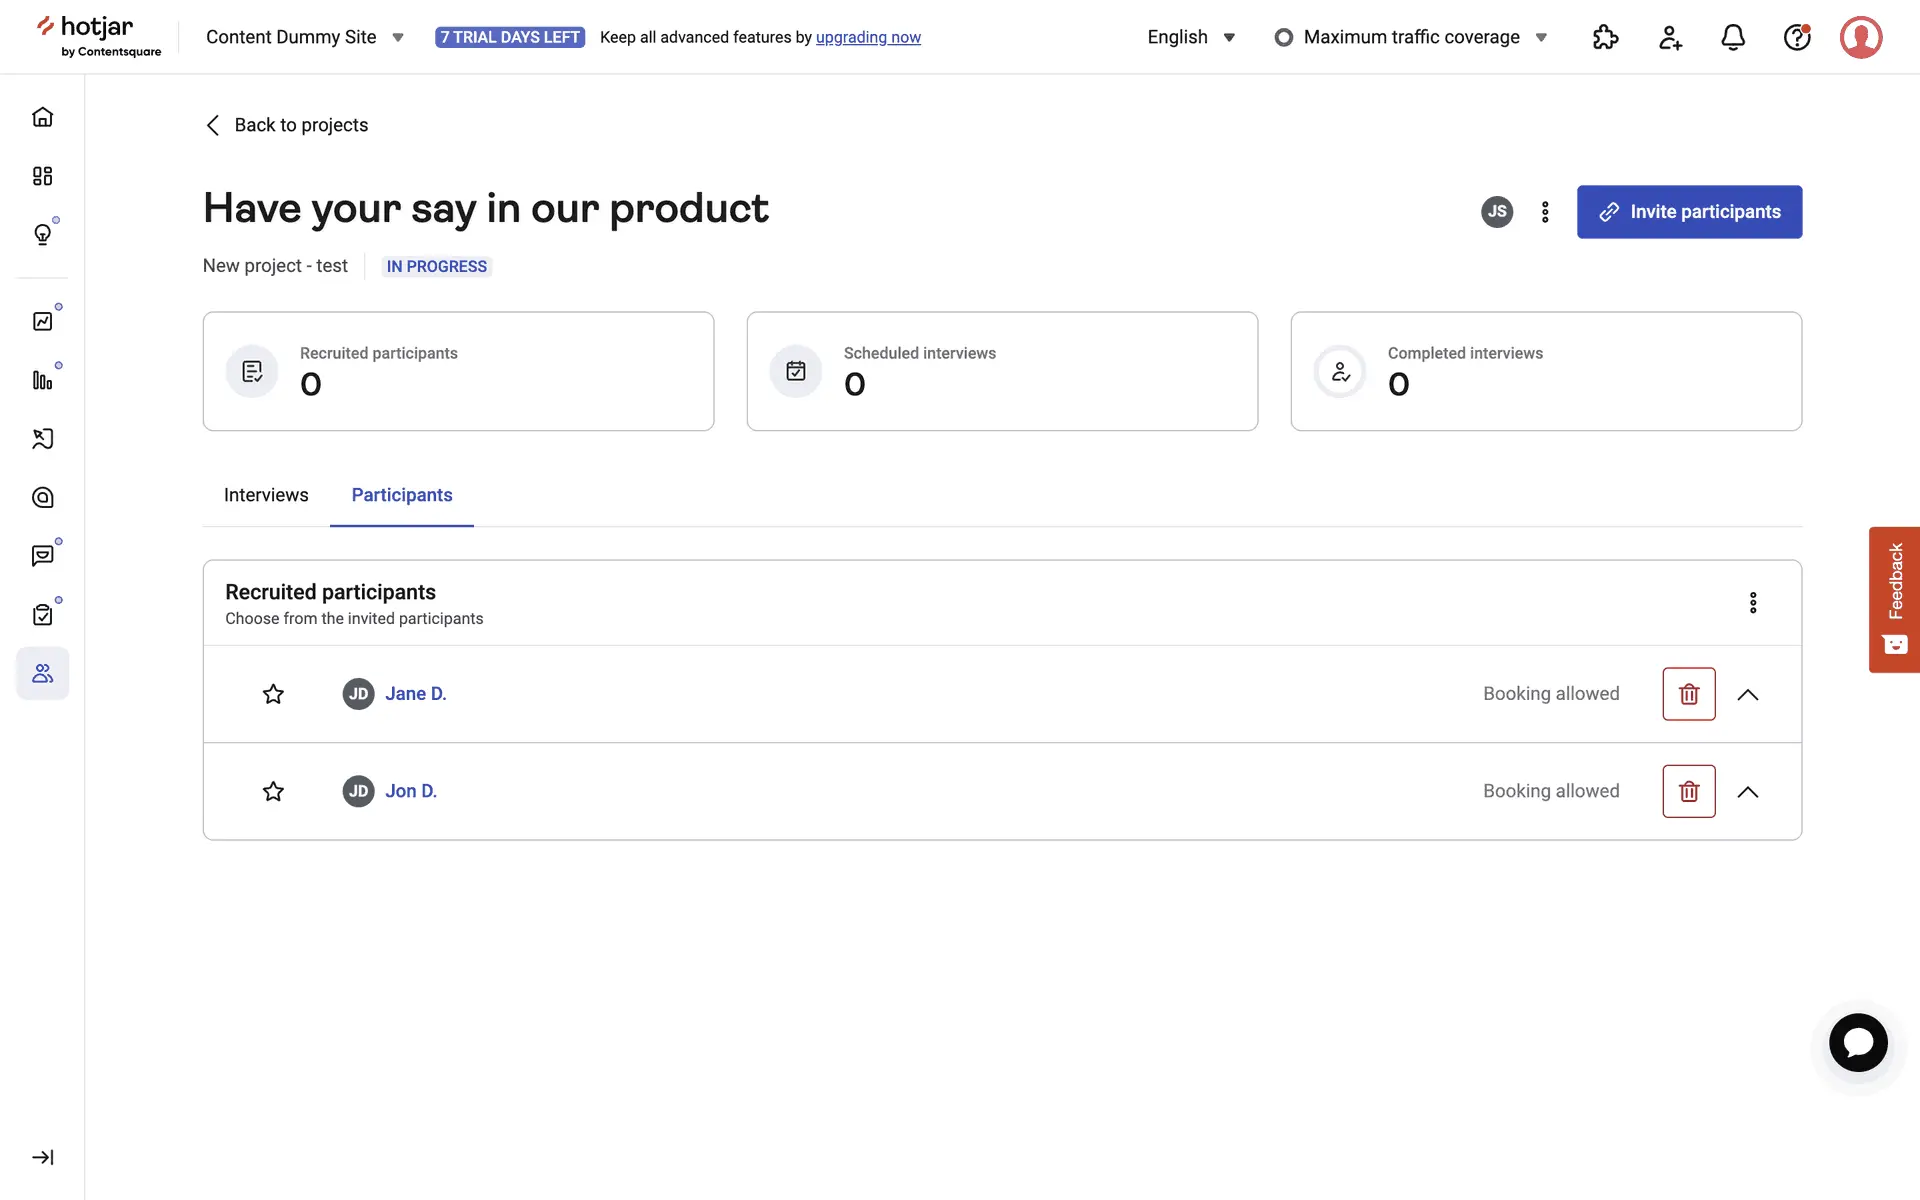Viewport: 1920px width, 1200px height.
Task: Star participant Jane D.
Action: coord(273,694)
